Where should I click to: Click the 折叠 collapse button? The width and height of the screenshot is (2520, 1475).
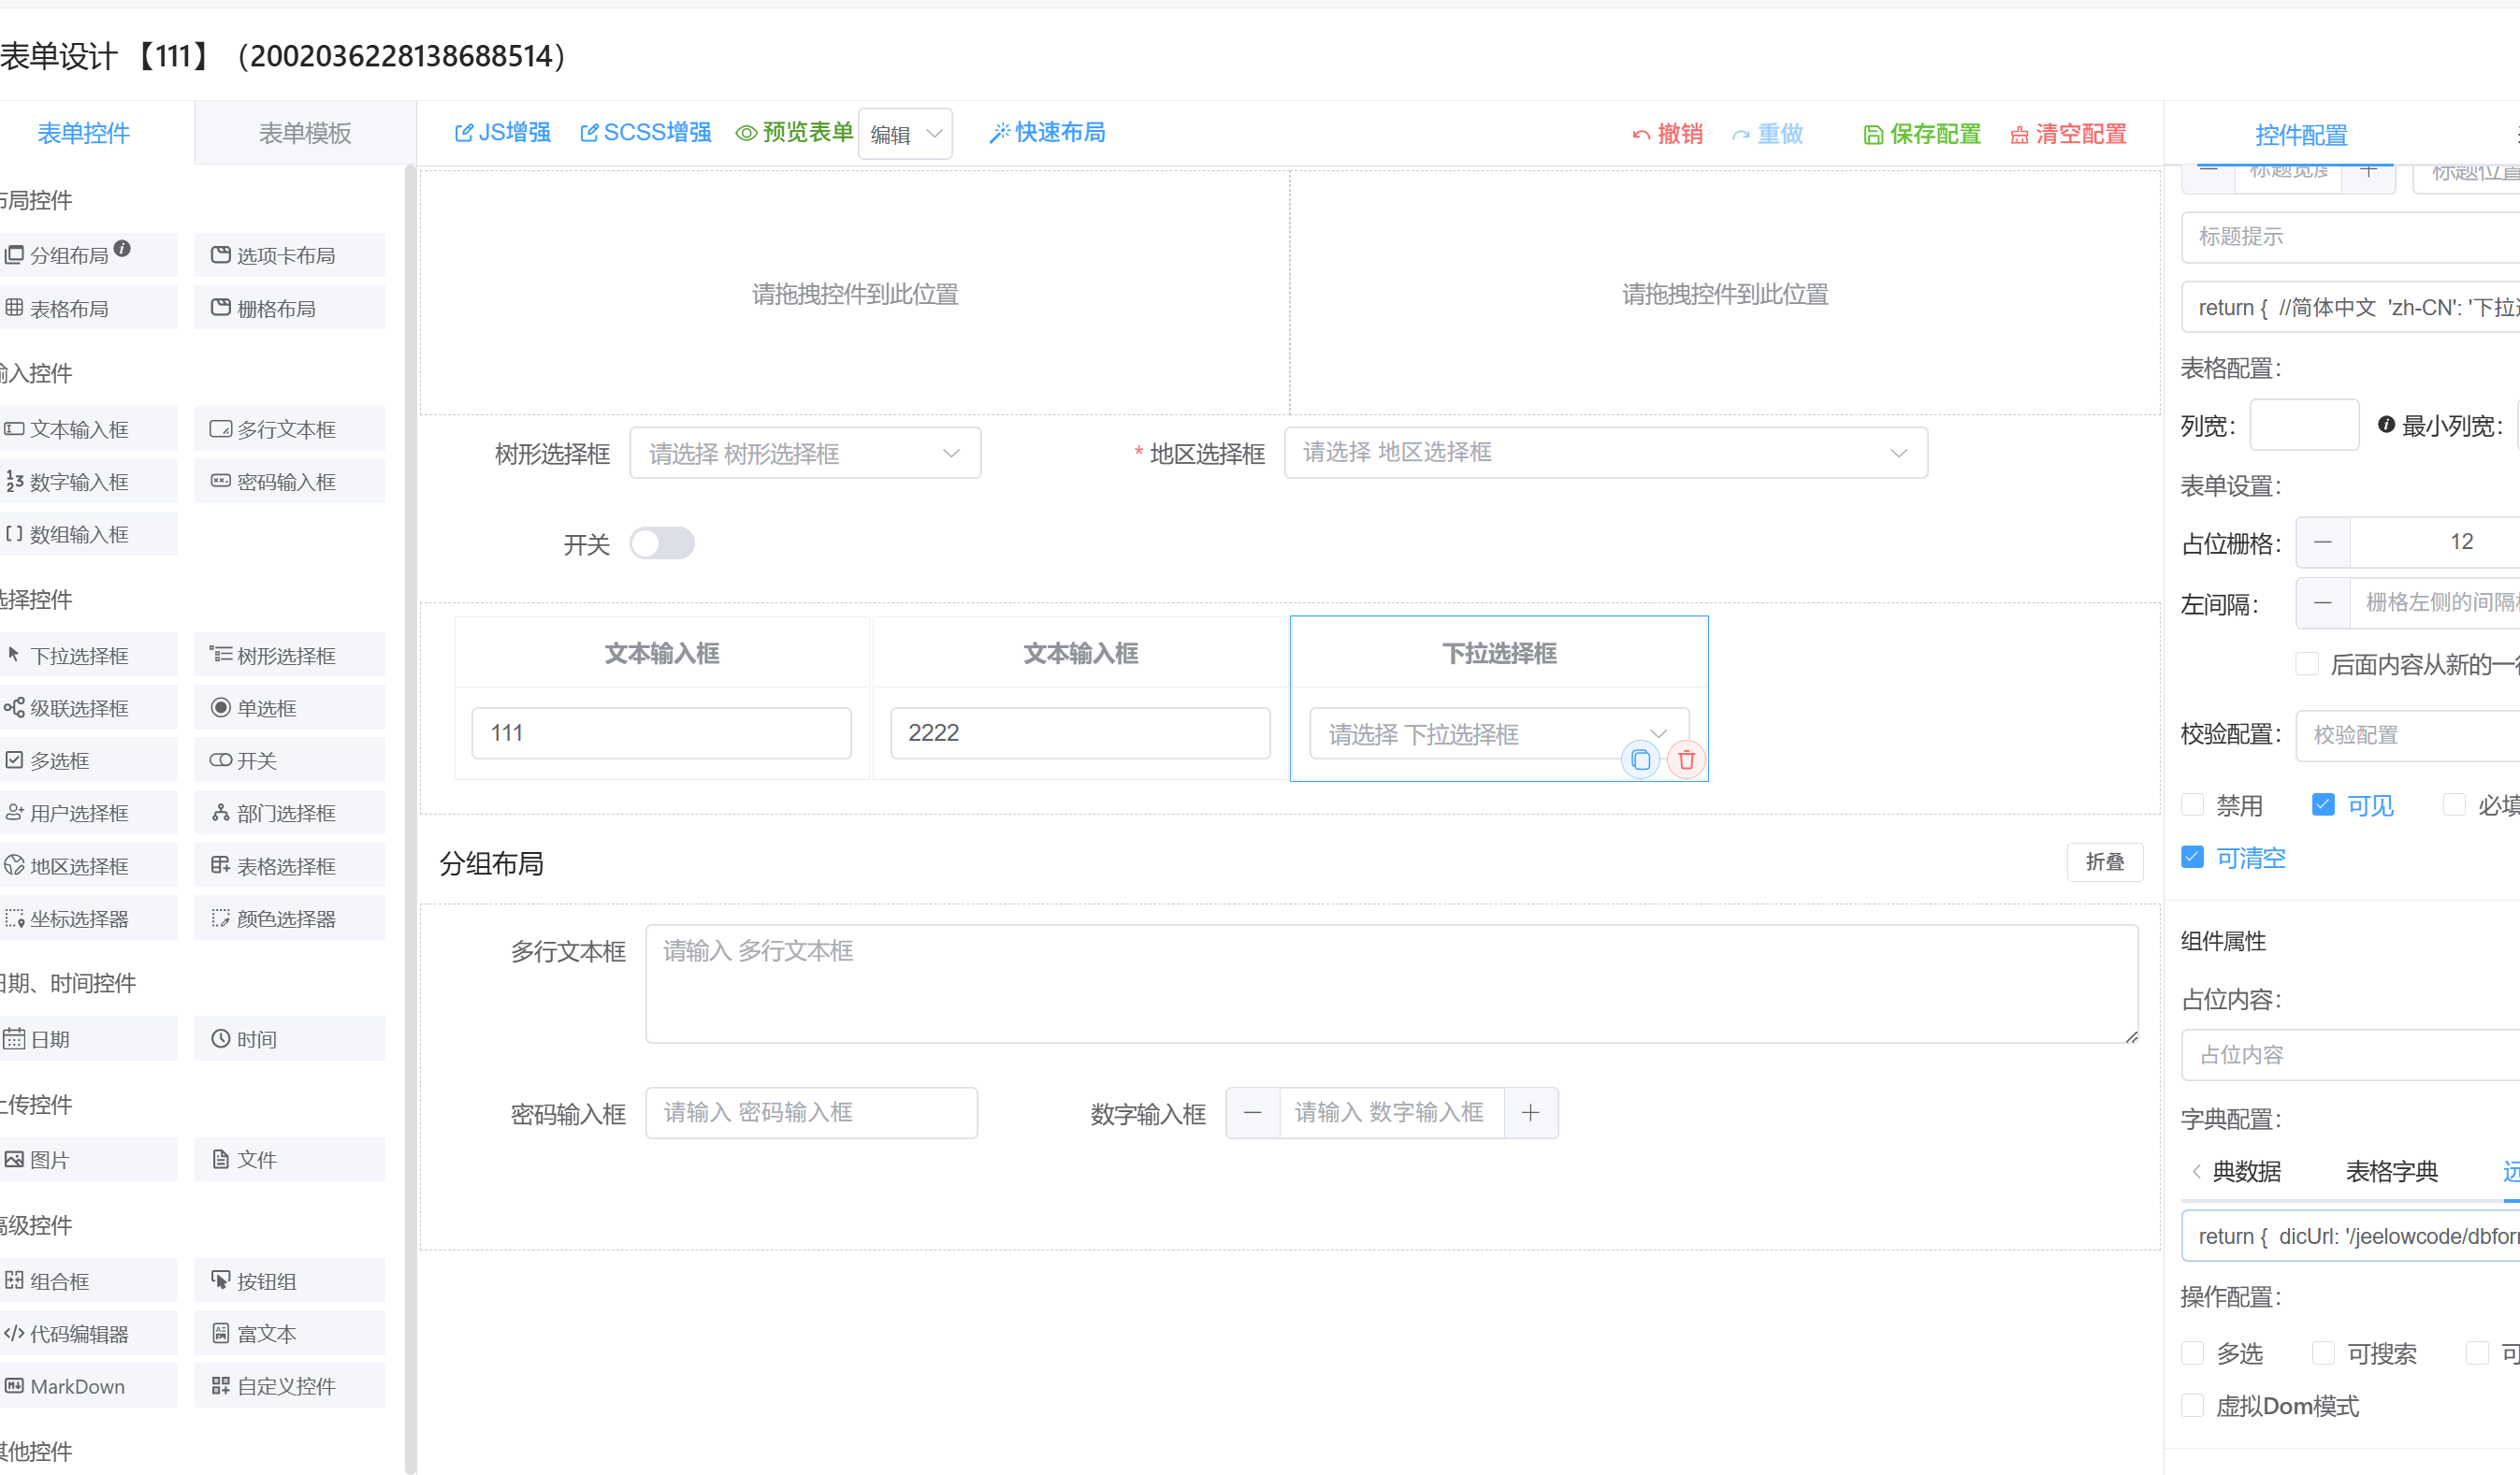point(2104,862)
